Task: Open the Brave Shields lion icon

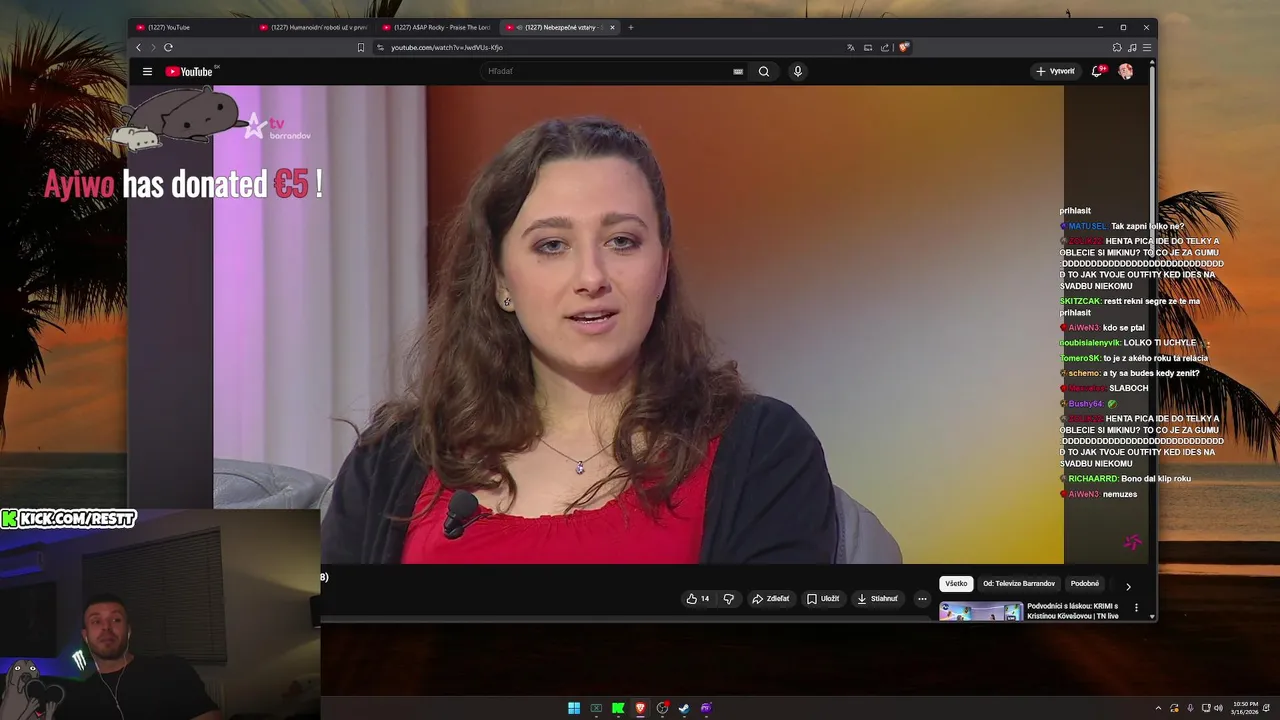Action: pos(903,47)
